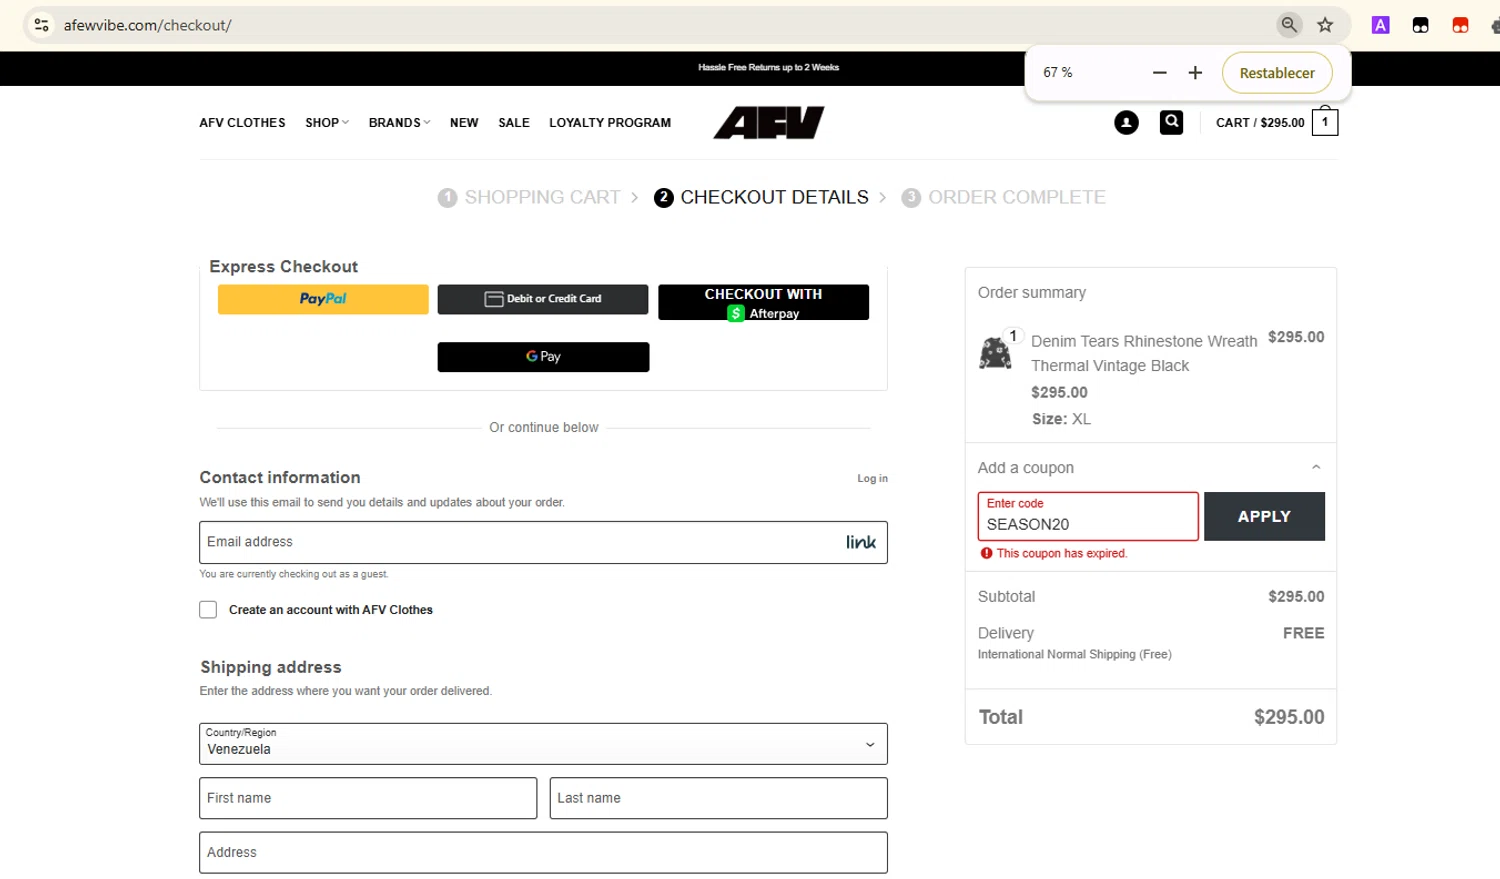Click Hassle Free Returns banner text
This screenshot has width=1500, height=879.
(x=768, y=68)
